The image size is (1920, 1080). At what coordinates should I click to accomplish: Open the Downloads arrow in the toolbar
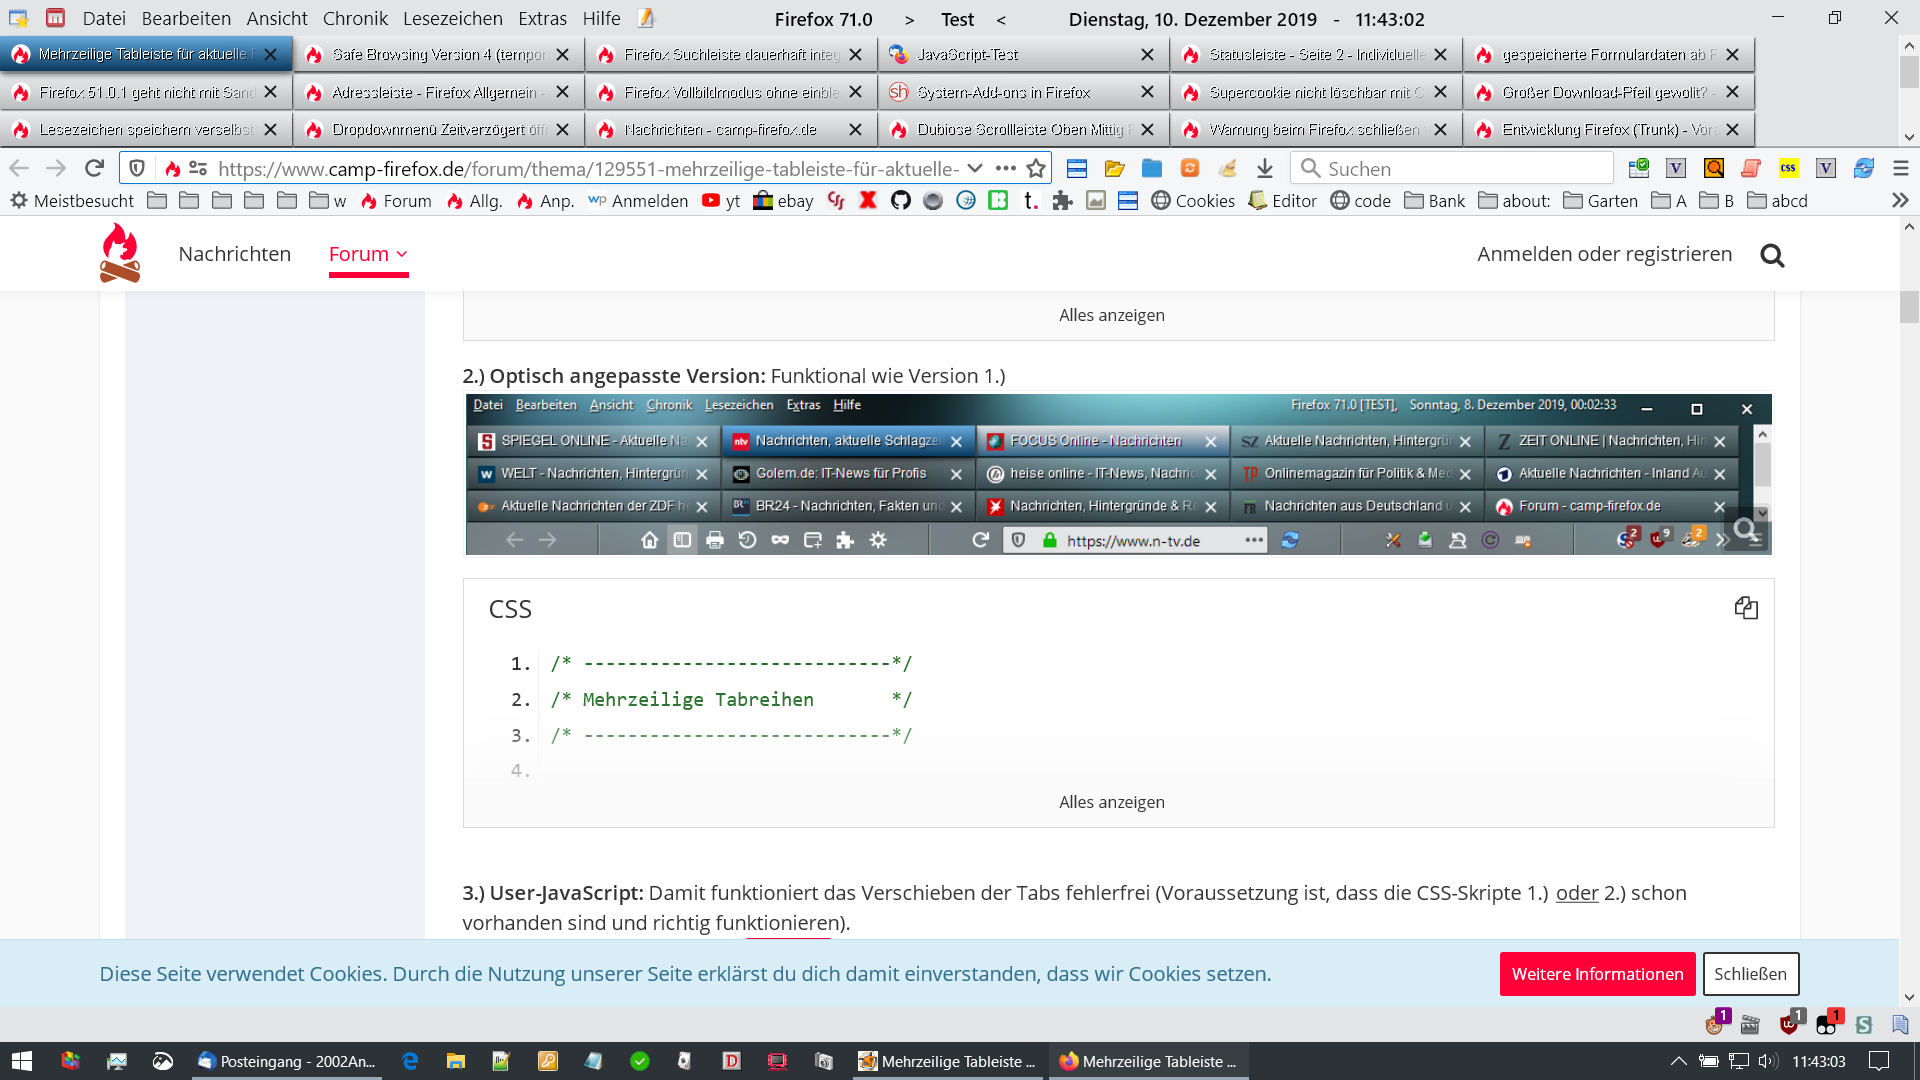1265,168
